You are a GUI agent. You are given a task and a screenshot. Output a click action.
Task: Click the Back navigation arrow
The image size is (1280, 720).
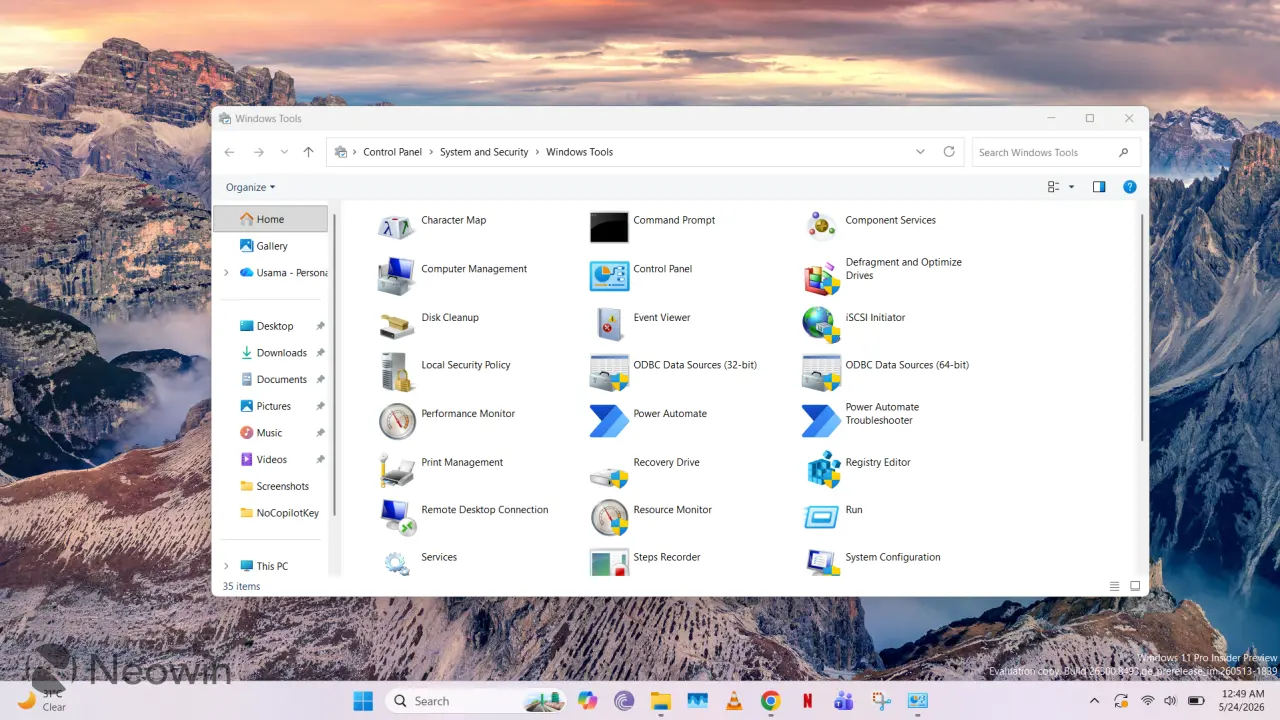point(230,152)
